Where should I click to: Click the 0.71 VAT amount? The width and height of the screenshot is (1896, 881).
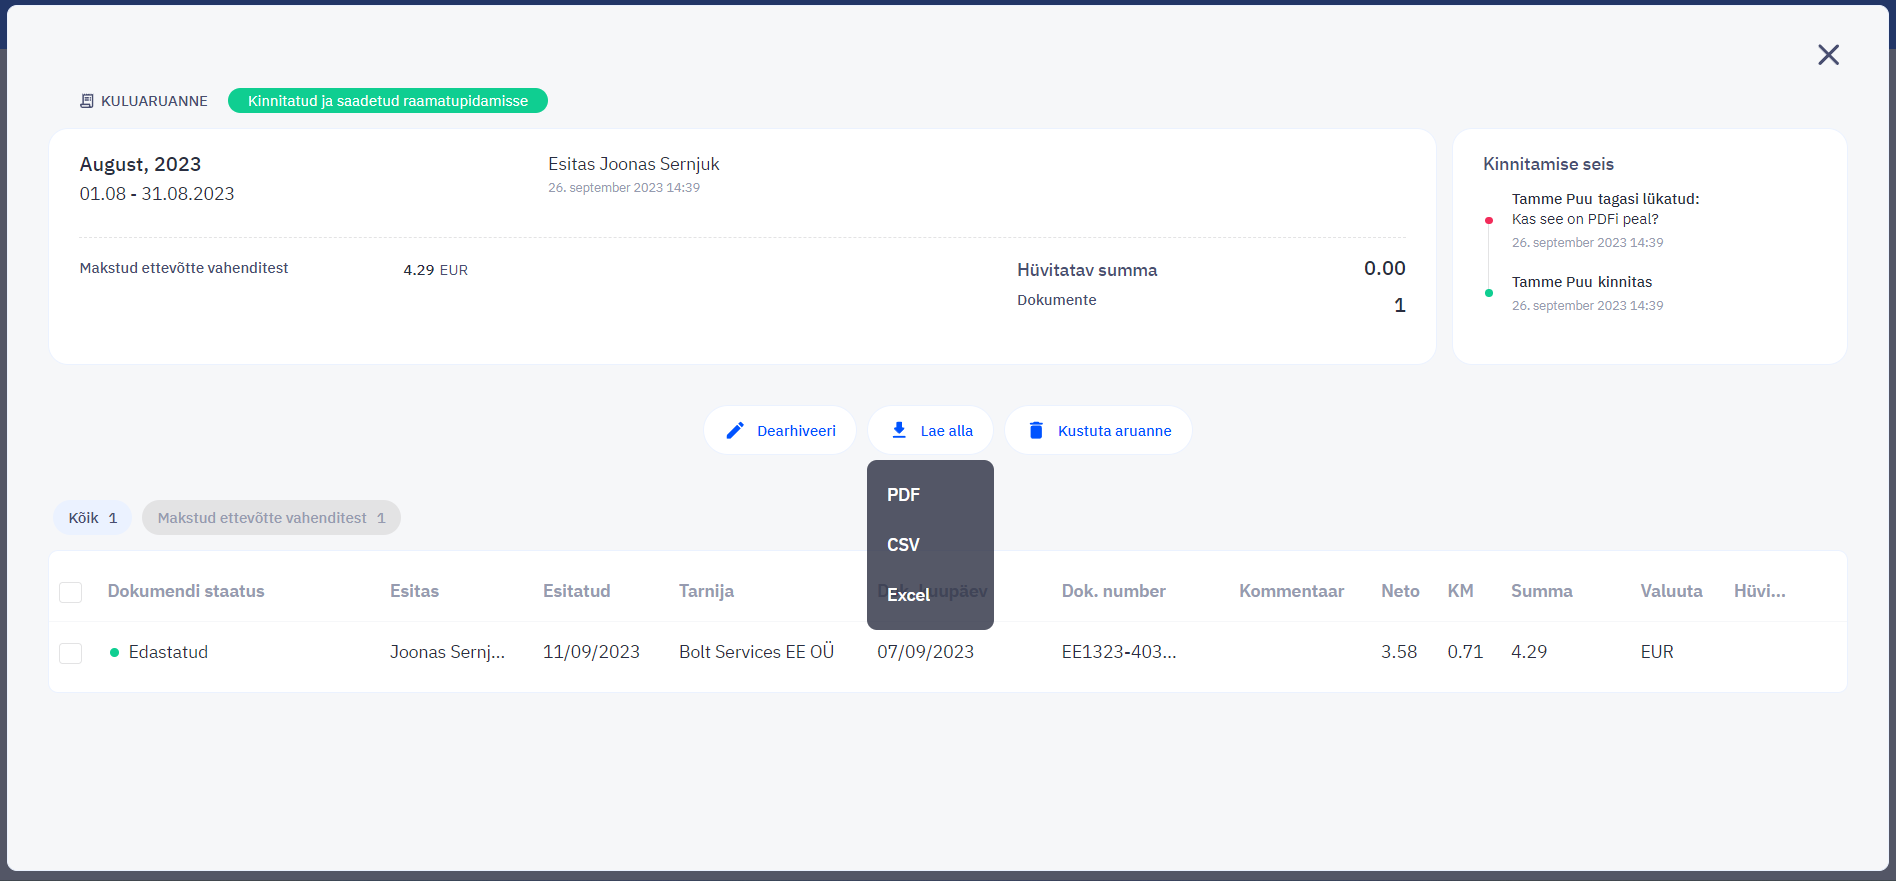point(1465,652)
